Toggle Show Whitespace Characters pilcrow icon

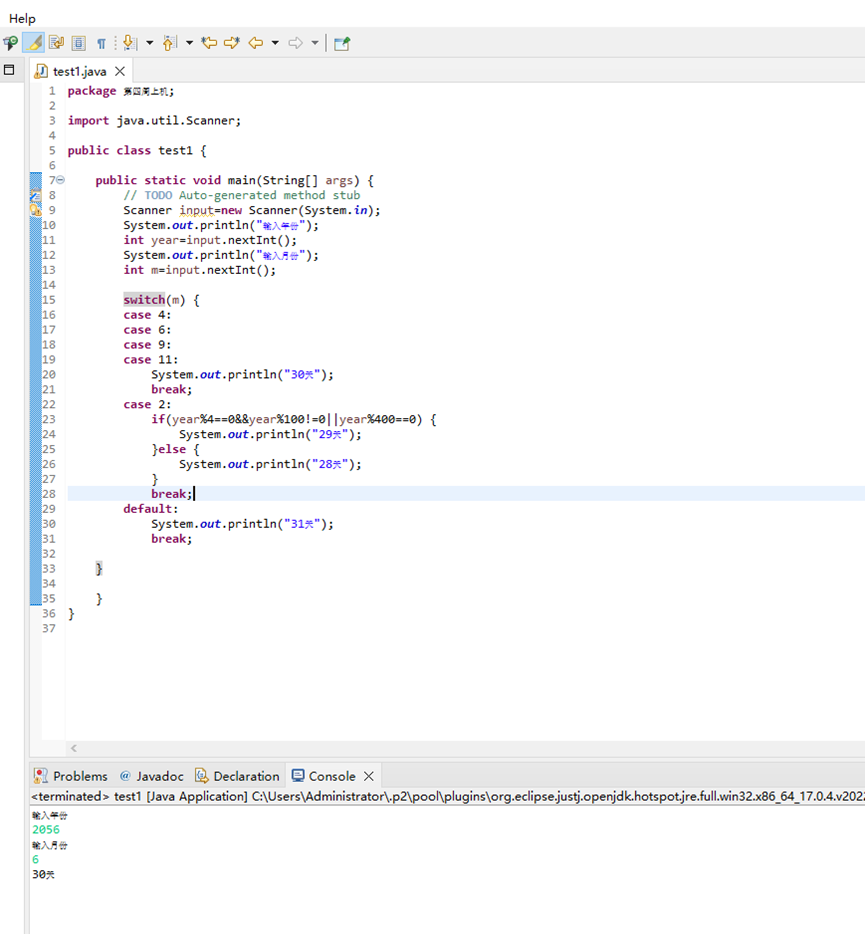(x=101, y=43)
